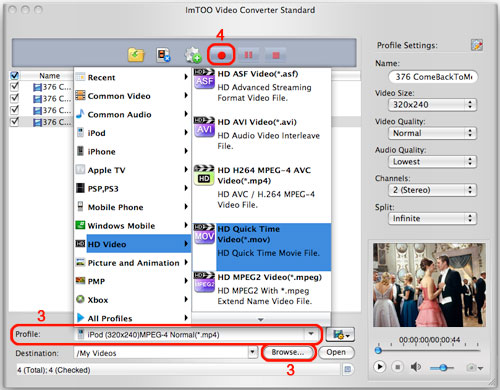Screen dimensions: 500x390
Task: Click the Name column header
Action: [x=50, y=75]
